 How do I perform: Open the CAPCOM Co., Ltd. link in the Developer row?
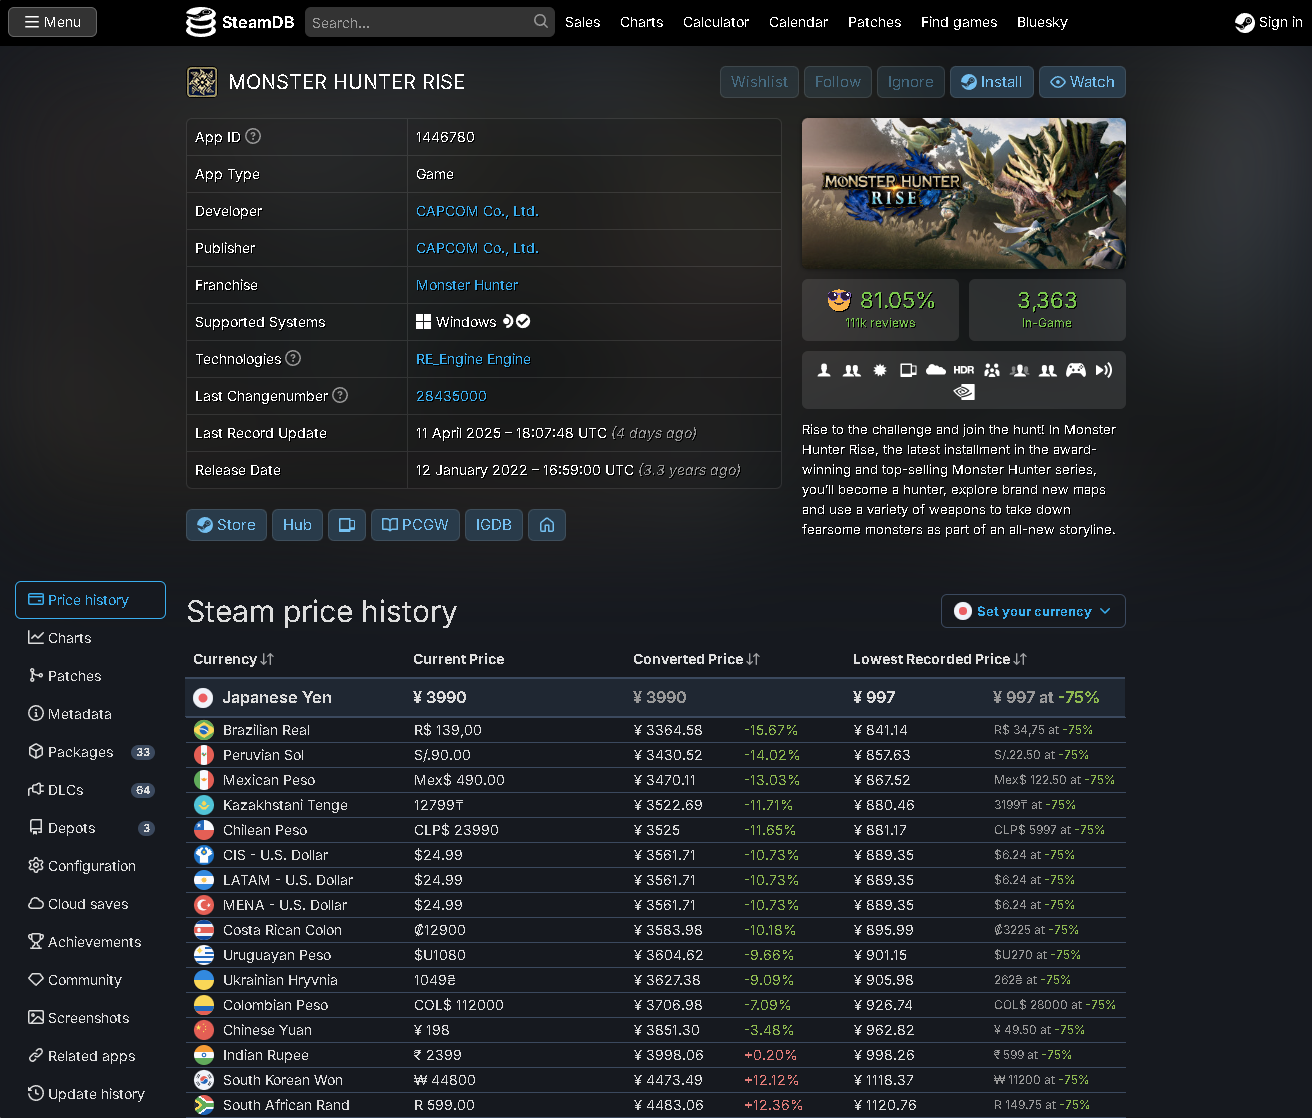tap(477, 211)
